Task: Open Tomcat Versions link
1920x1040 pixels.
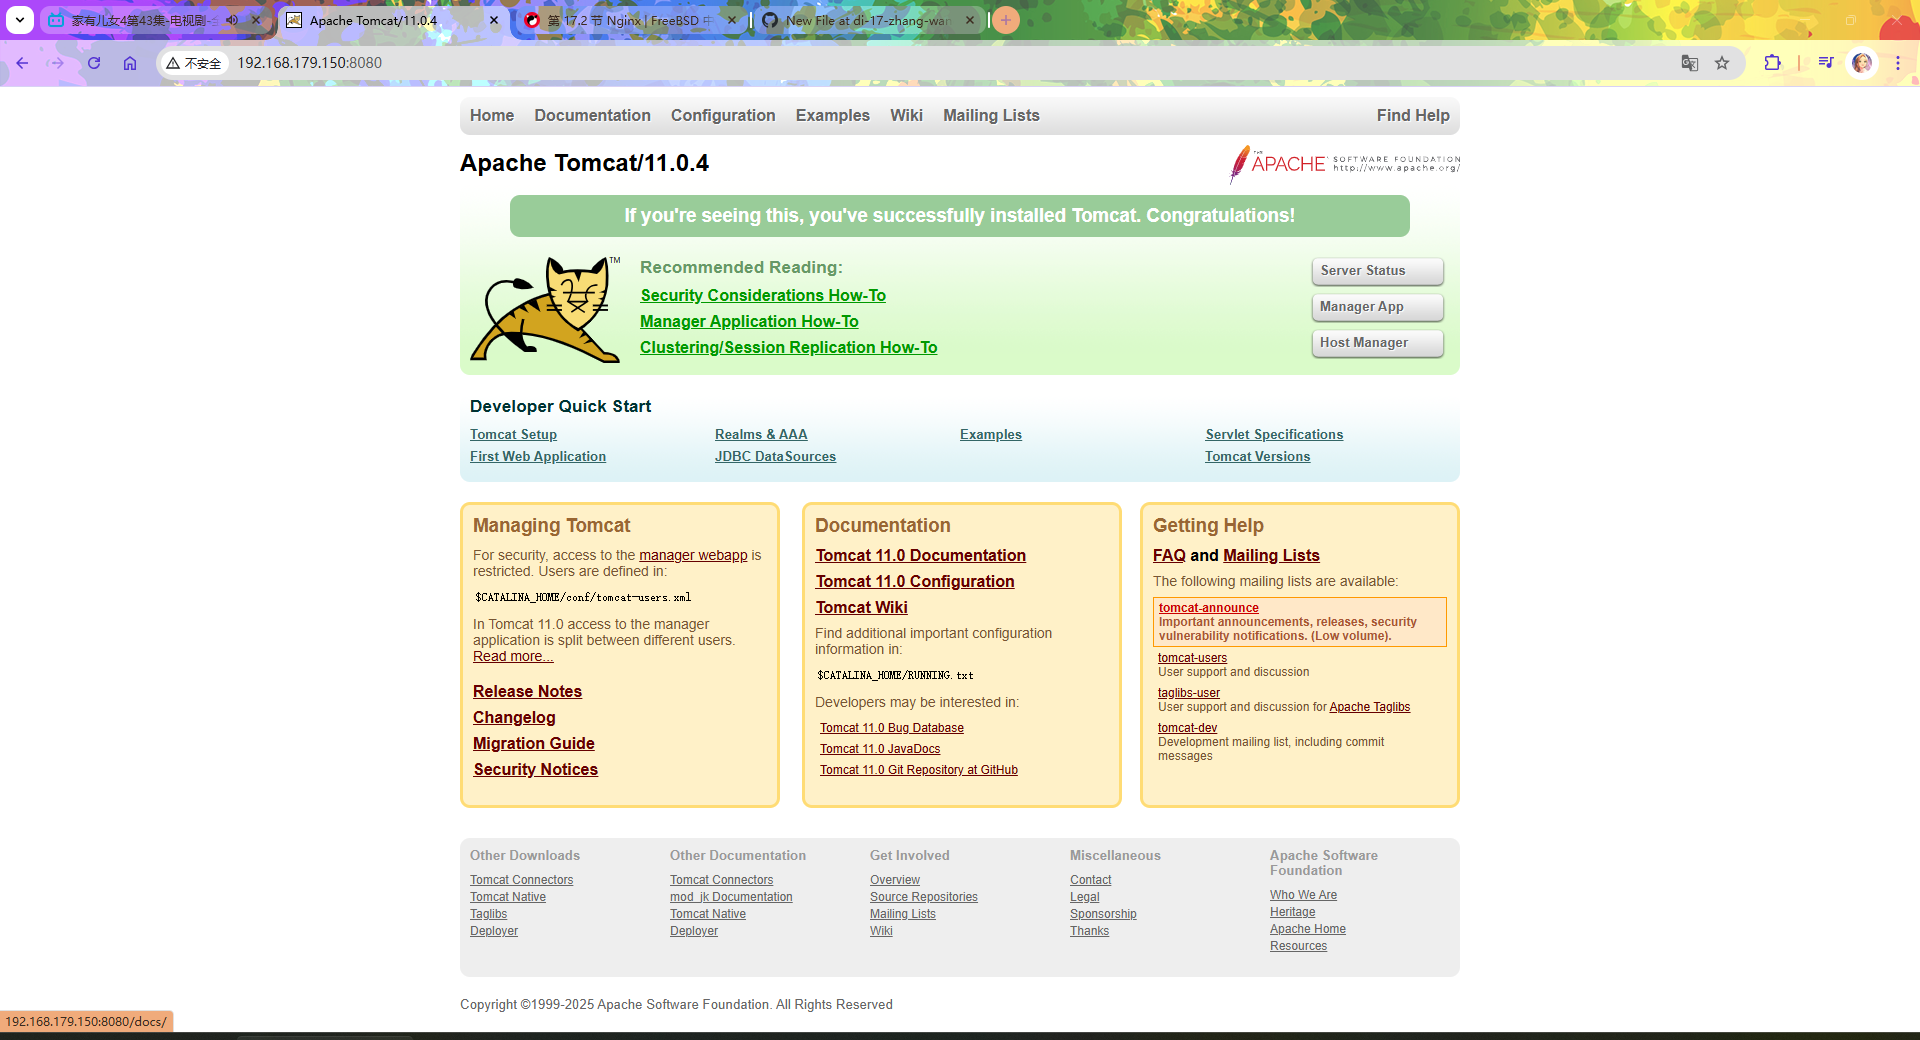Action: click(x=1257, y=457)
